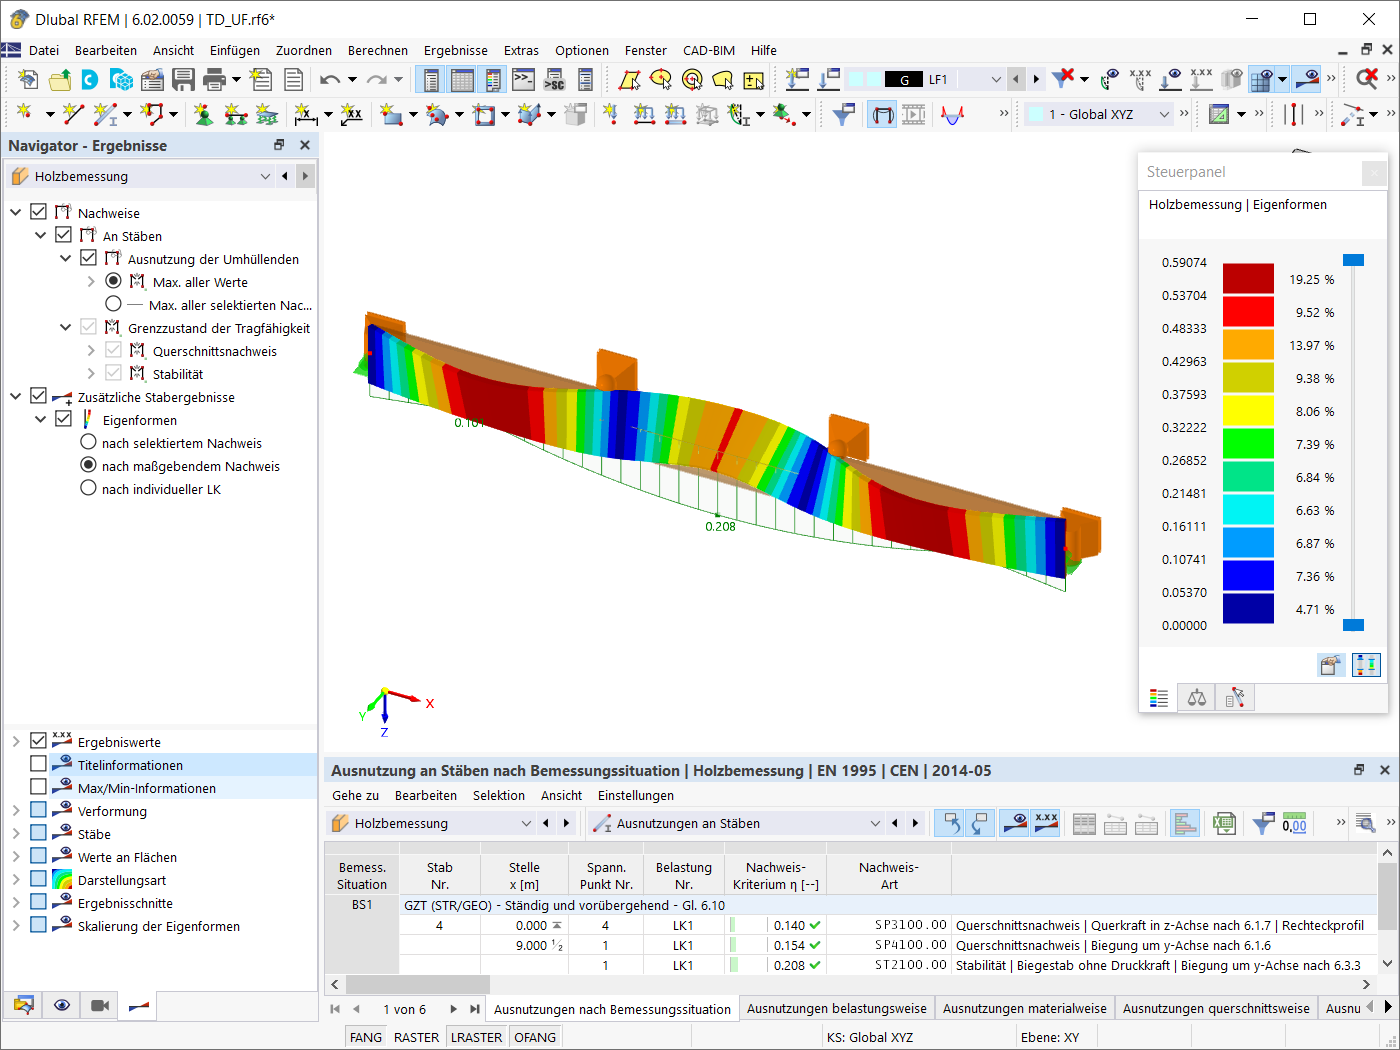Click the 0,00 decimal places icon
This screenshot has height=1050, width=1400.
coord(1294,823)
